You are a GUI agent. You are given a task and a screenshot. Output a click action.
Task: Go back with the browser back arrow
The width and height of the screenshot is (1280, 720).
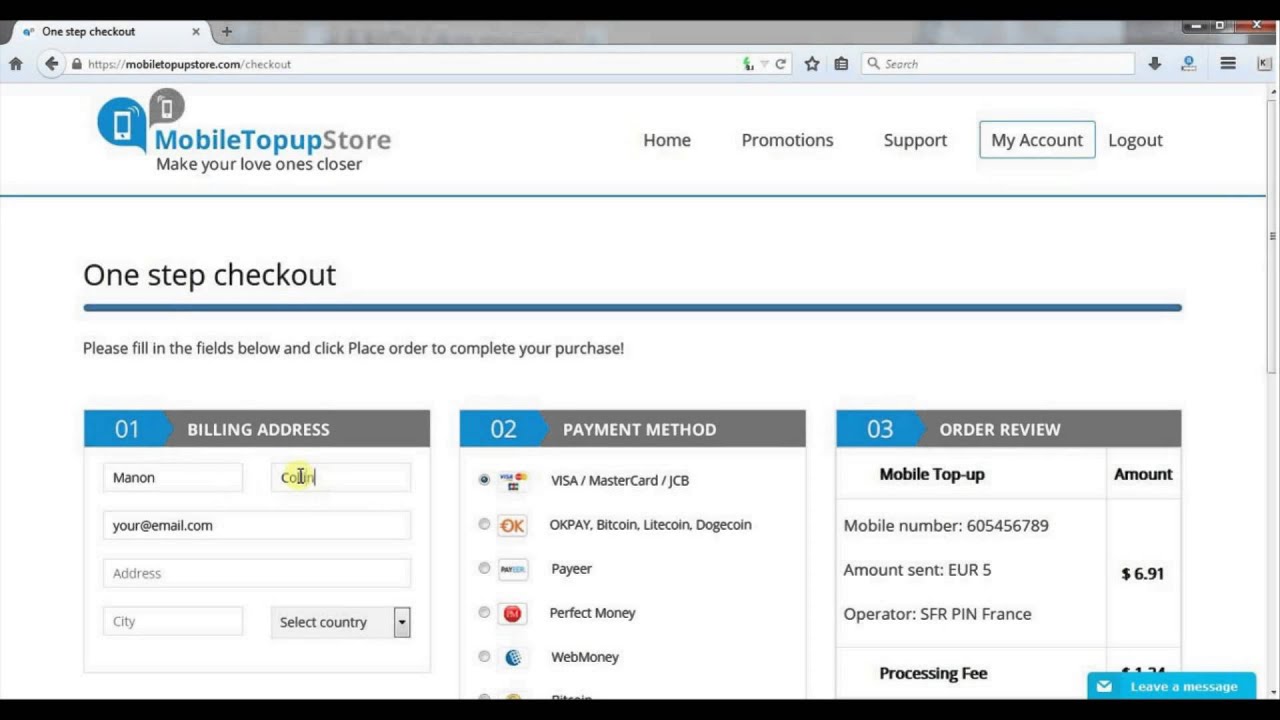pos(52,64)
